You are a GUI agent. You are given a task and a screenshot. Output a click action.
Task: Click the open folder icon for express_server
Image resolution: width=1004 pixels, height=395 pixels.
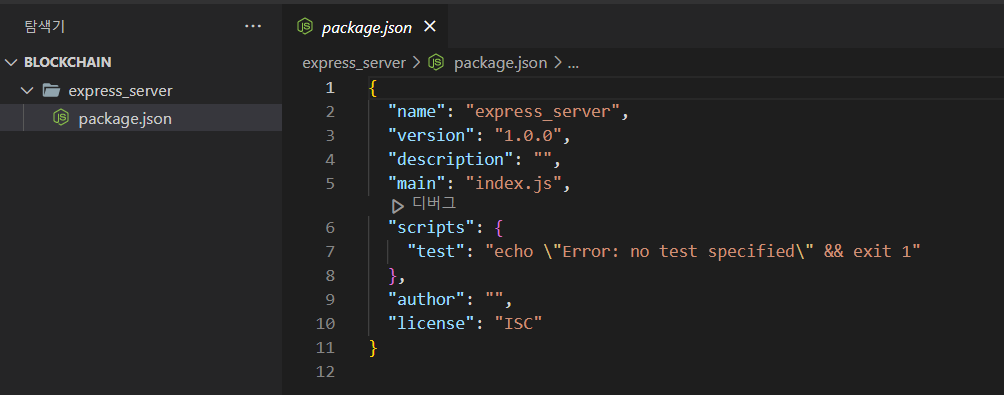tap(51, 90)
